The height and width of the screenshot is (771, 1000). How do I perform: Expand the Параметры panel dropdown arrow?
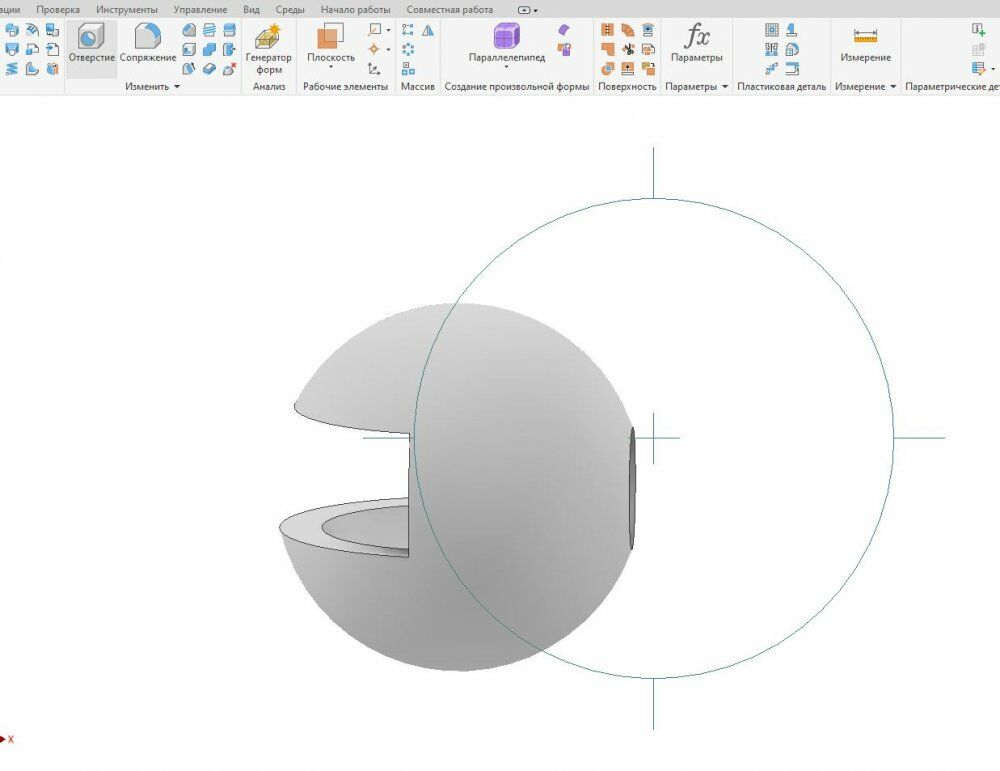(x=724, y=86)
